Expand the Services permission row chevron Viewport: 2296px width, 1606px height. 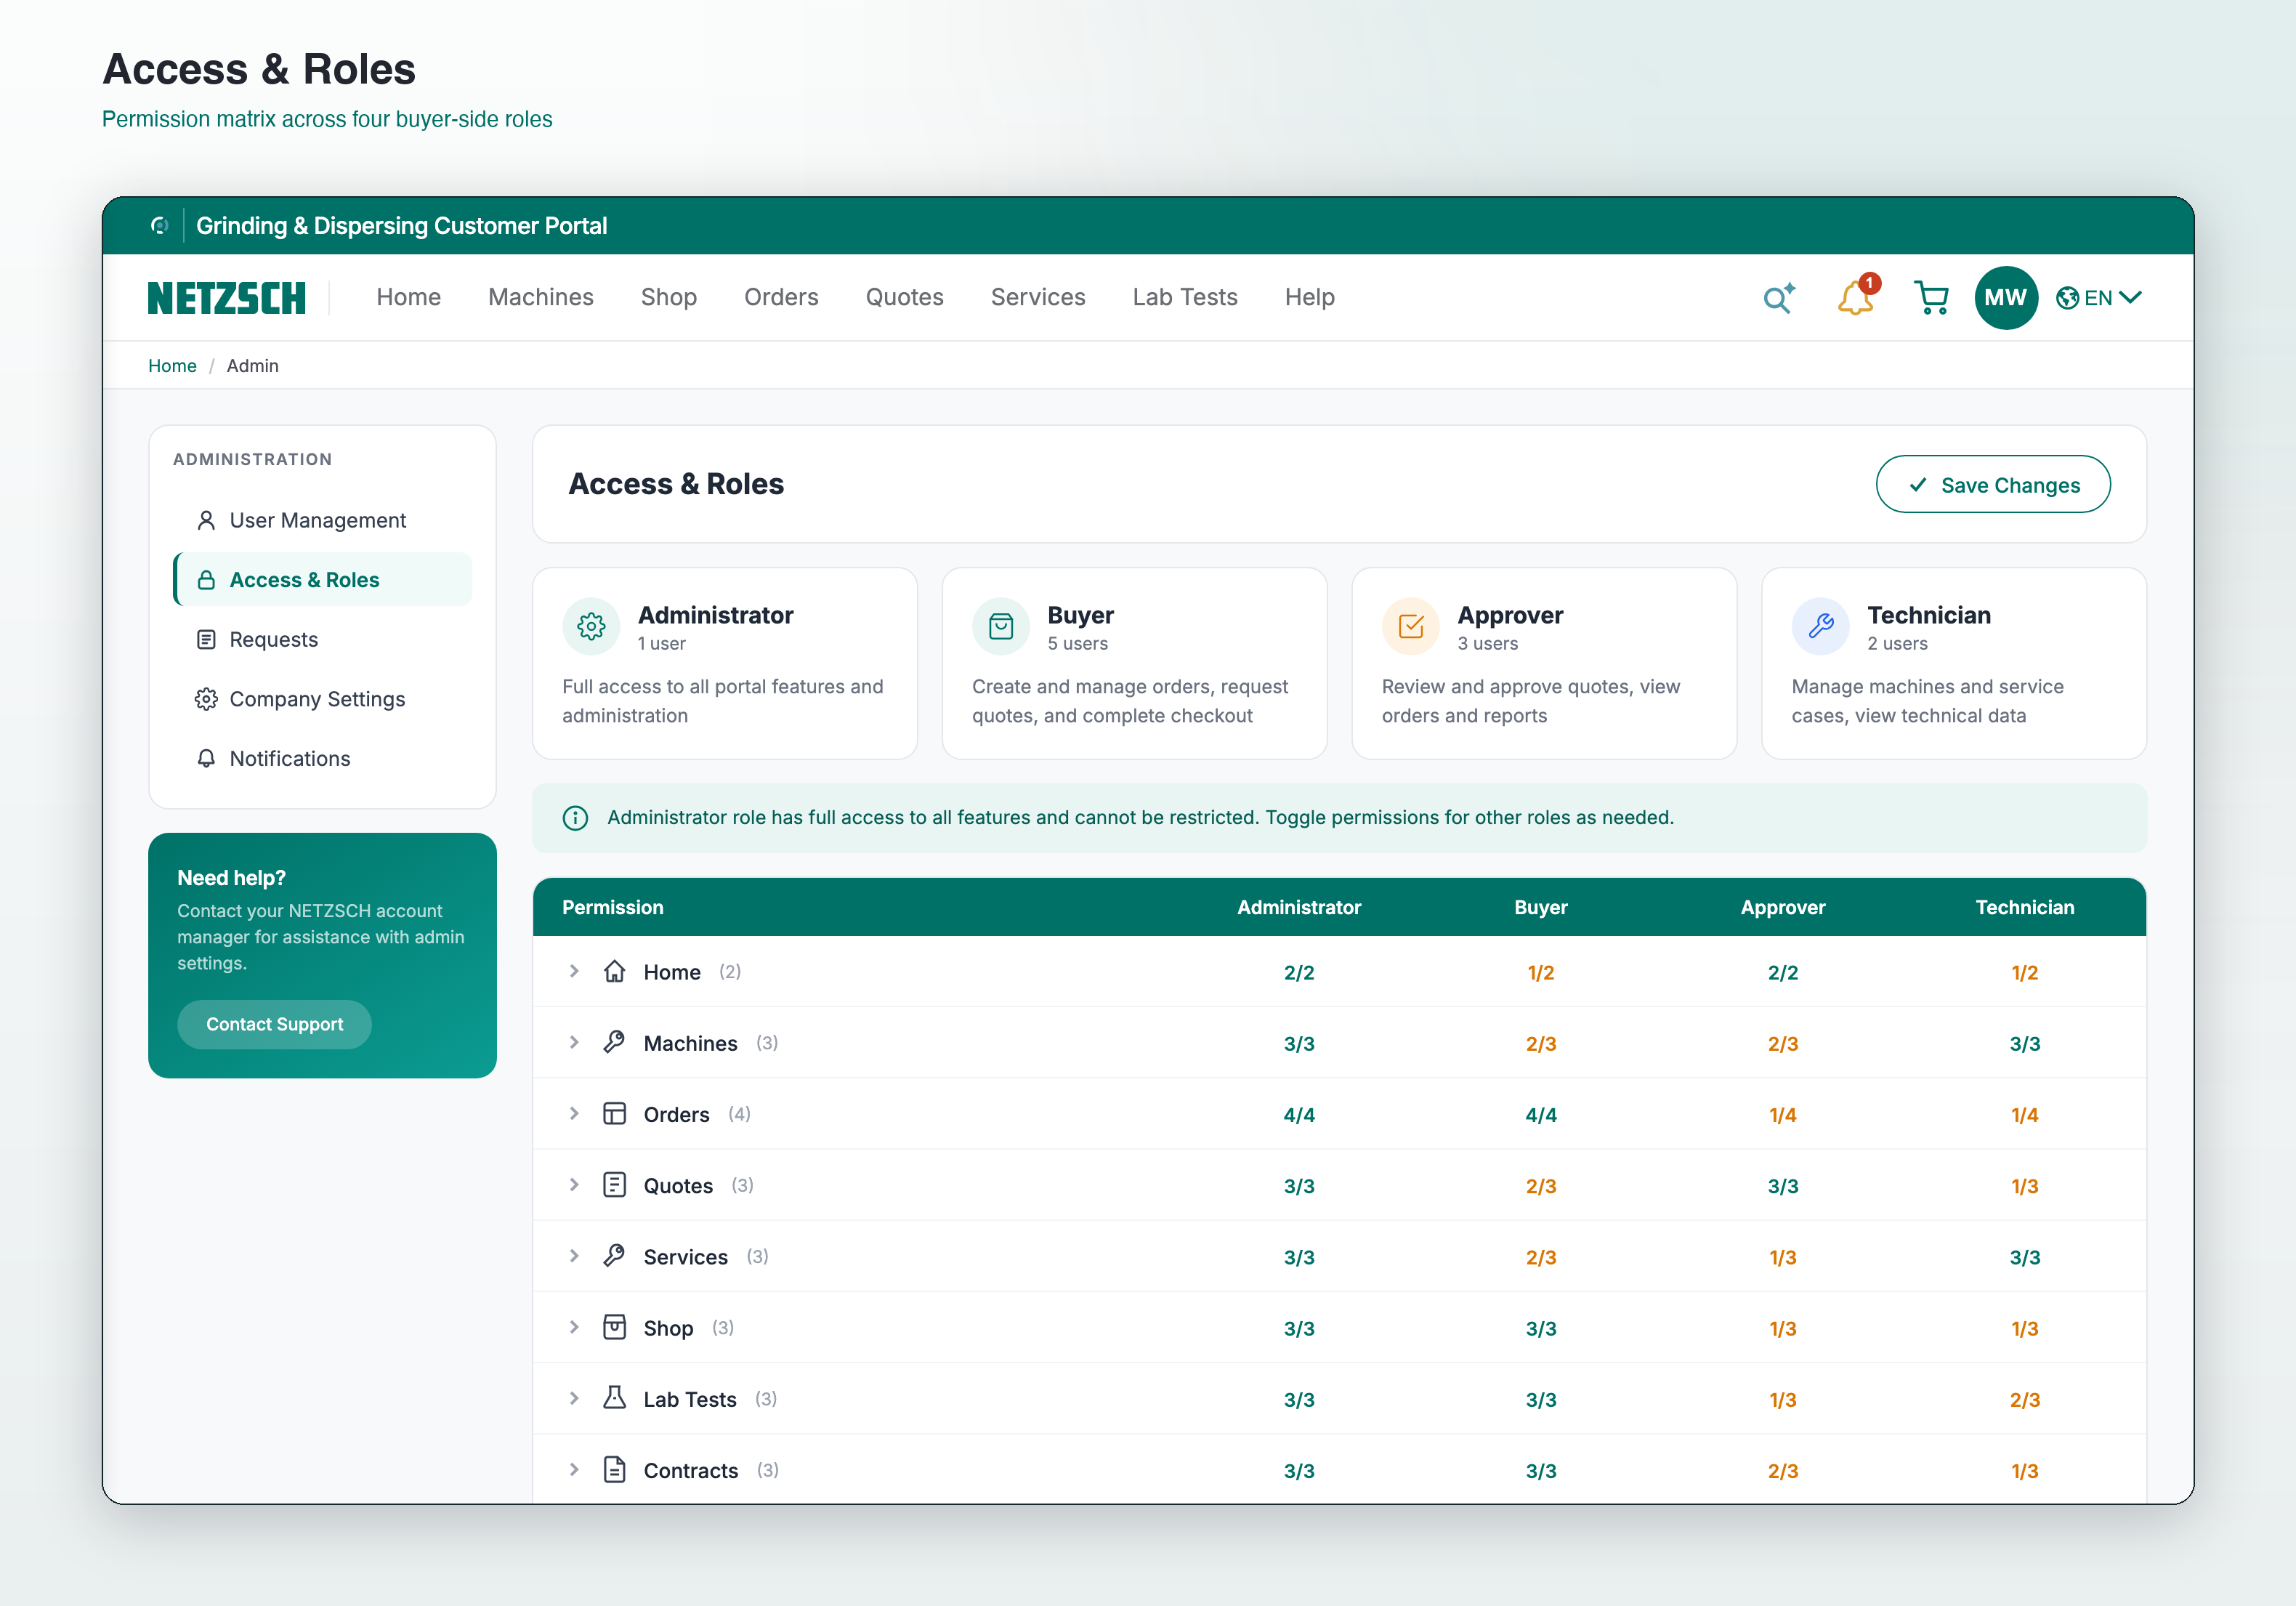click(x=574, y=1256)
